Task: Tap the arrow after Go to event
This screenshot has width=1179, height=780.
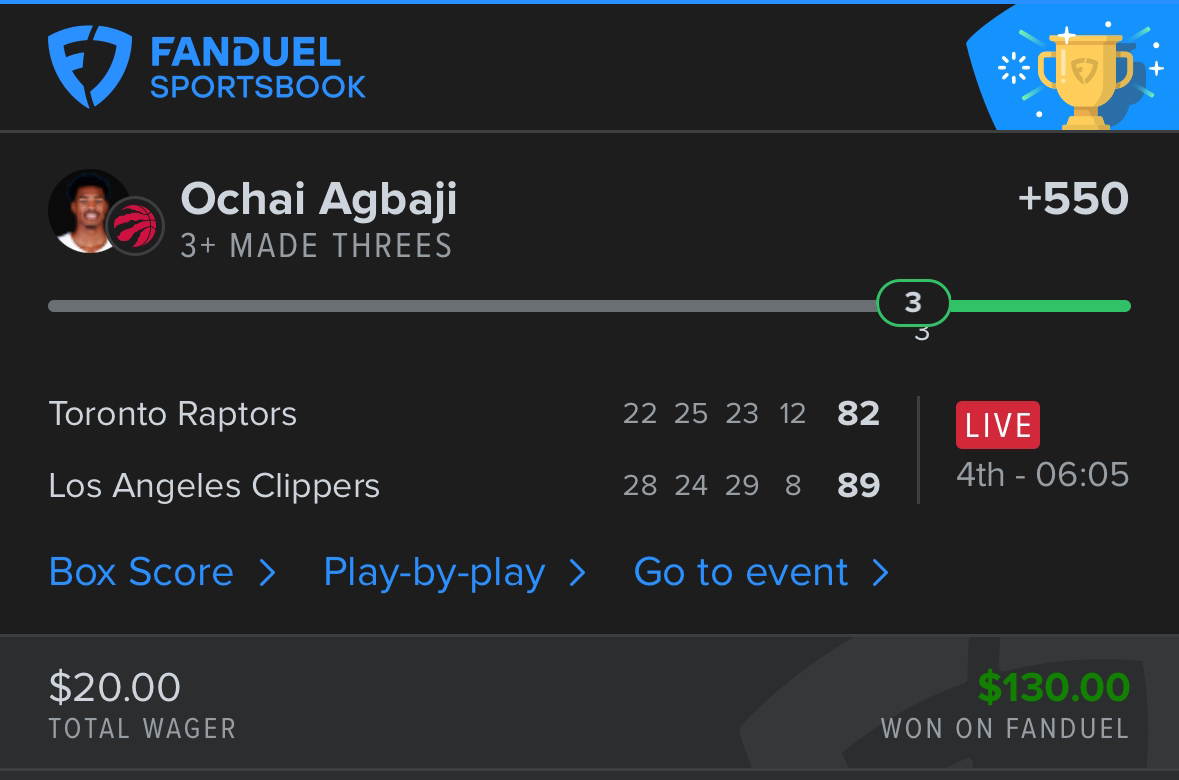Action: [x=880, y=573]
